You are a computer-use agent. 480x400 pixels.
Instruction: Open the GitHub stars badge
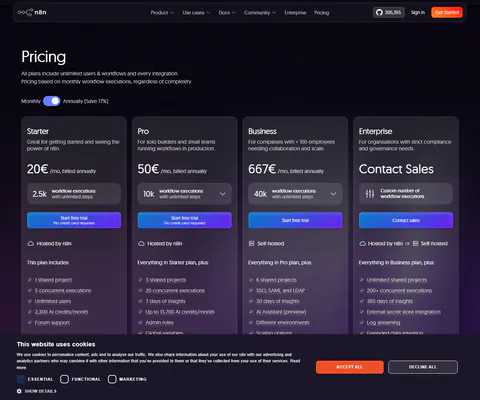(x=389, y=12)
